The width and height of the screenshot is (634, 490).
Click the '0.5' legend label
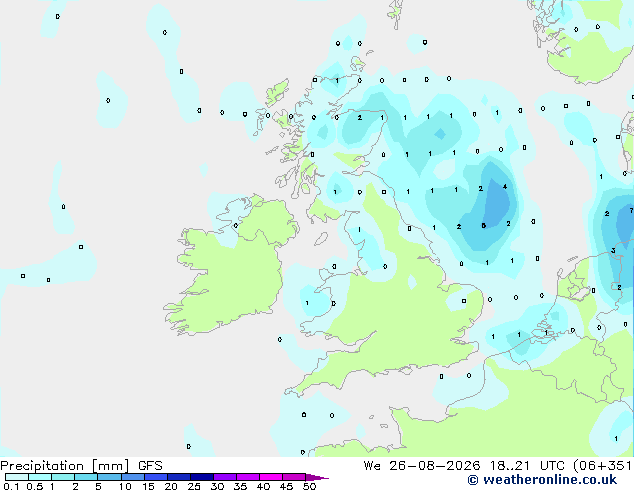(35, 486)
